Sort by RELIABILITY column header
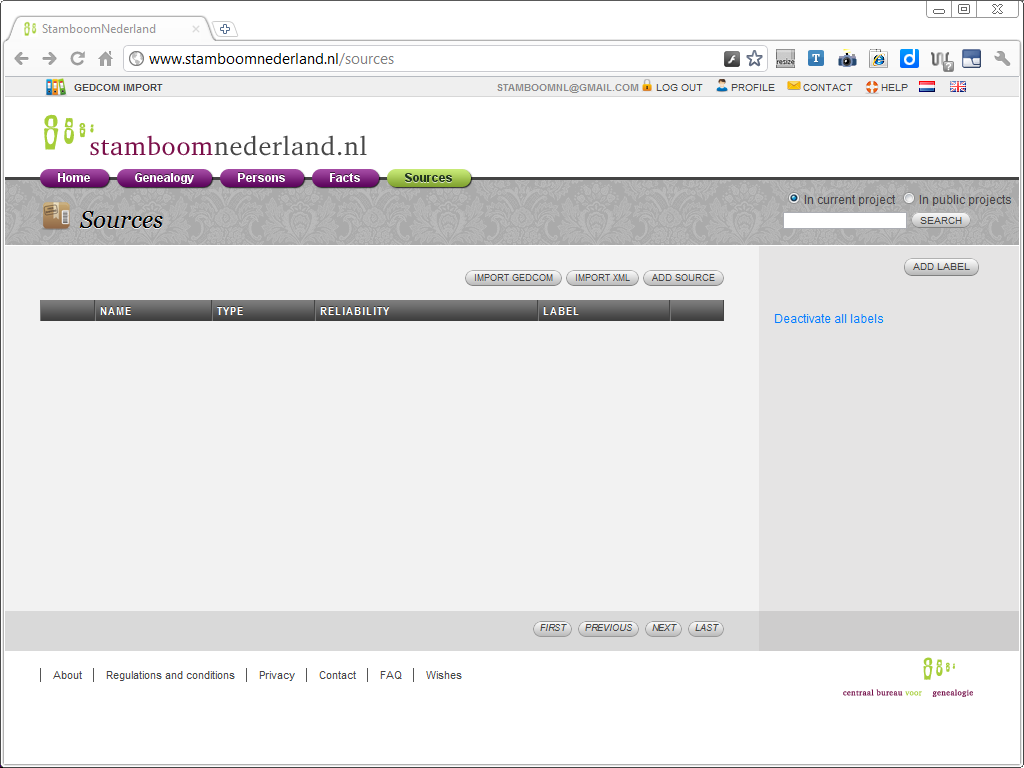 click(x=426, y=311)
